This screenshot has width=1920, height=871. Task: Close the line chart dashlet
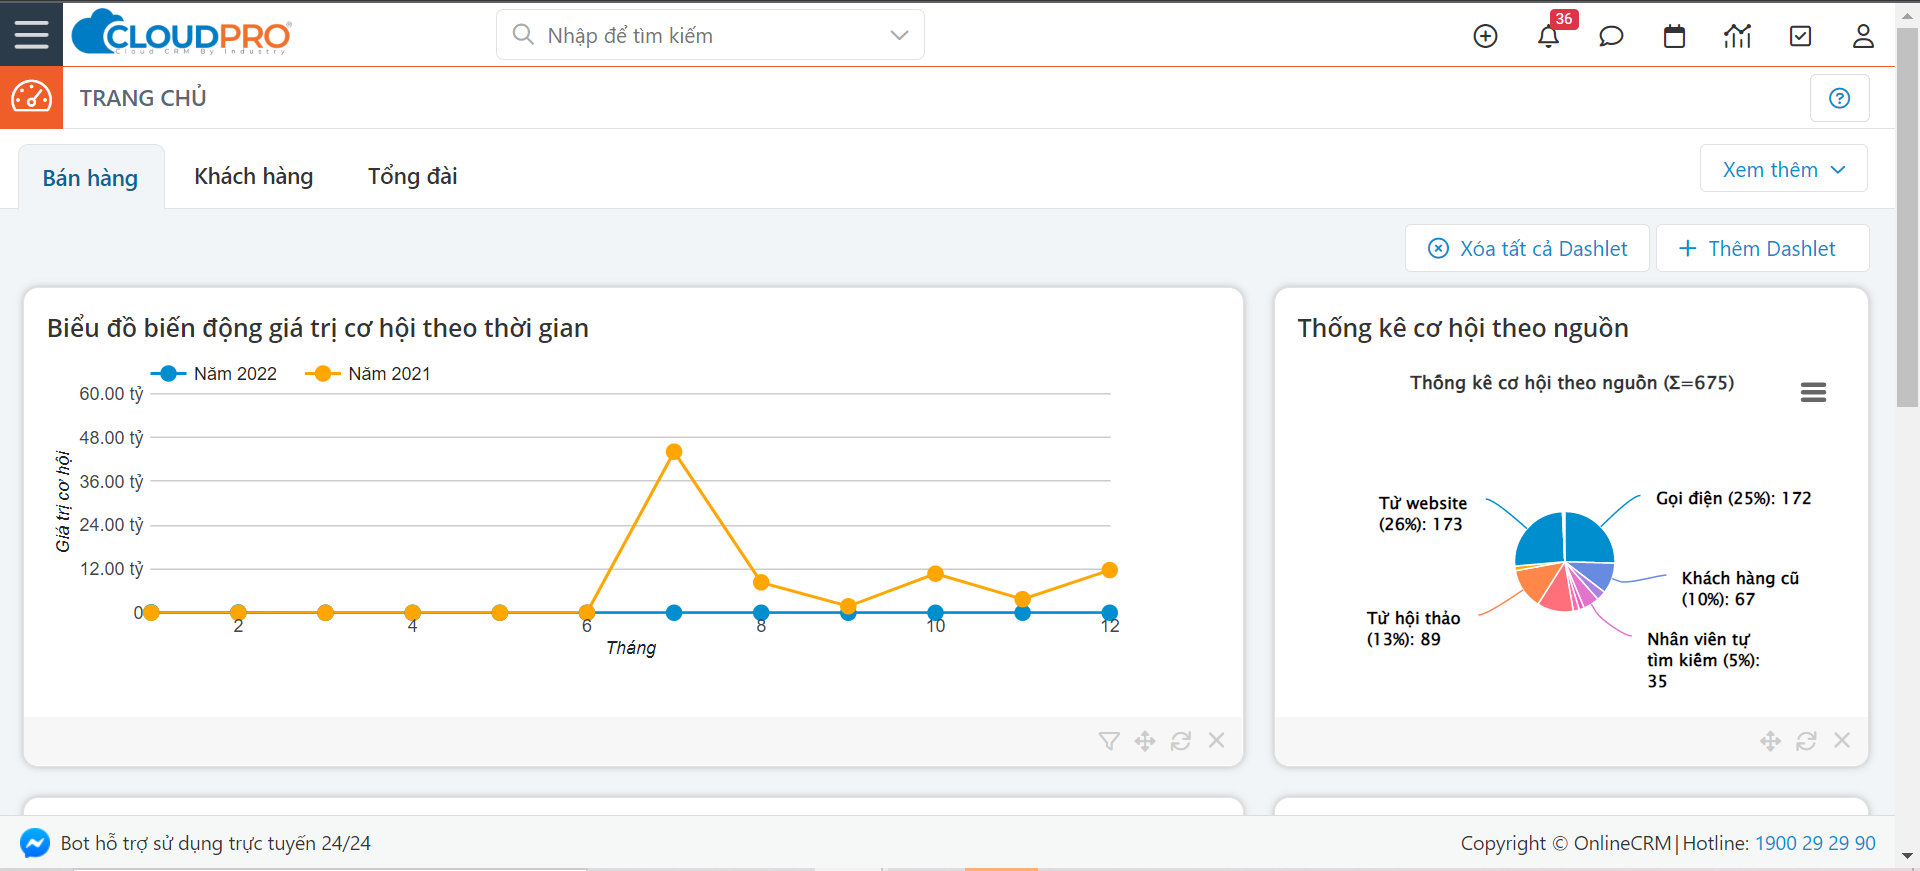1216,740
